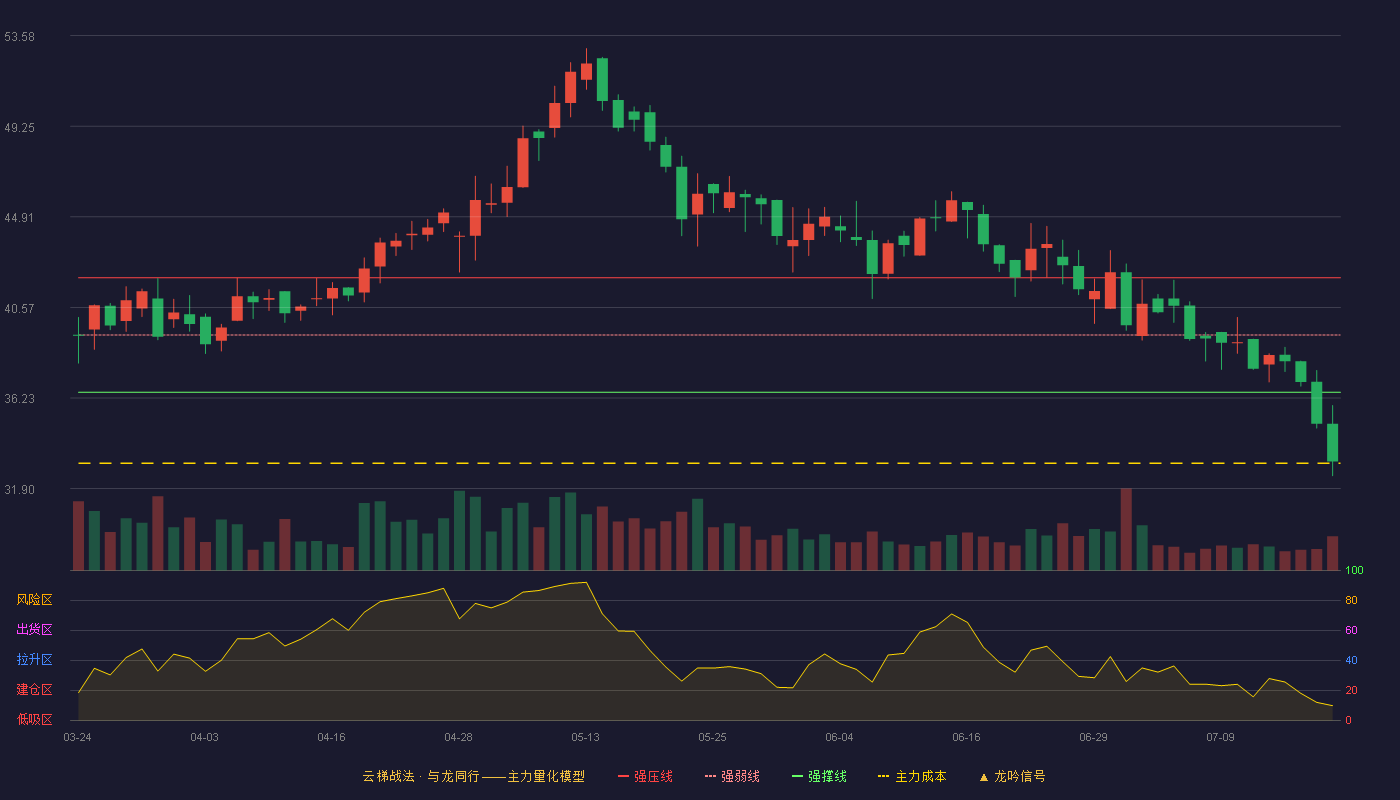Screen dimensions: 1400x800
Task: Select the 出货区 zone label
Action: [34, 630]
